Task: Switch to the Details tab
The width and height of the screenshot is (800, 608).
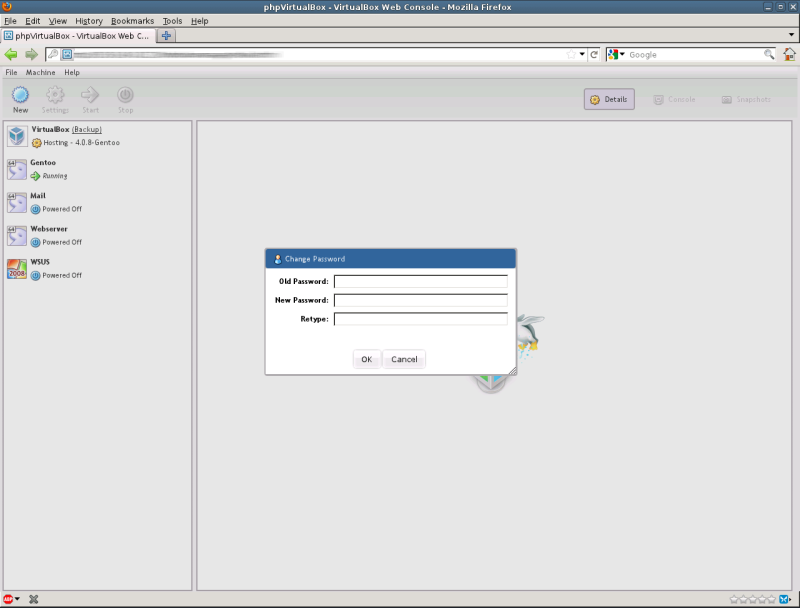Action: point(609,99)
